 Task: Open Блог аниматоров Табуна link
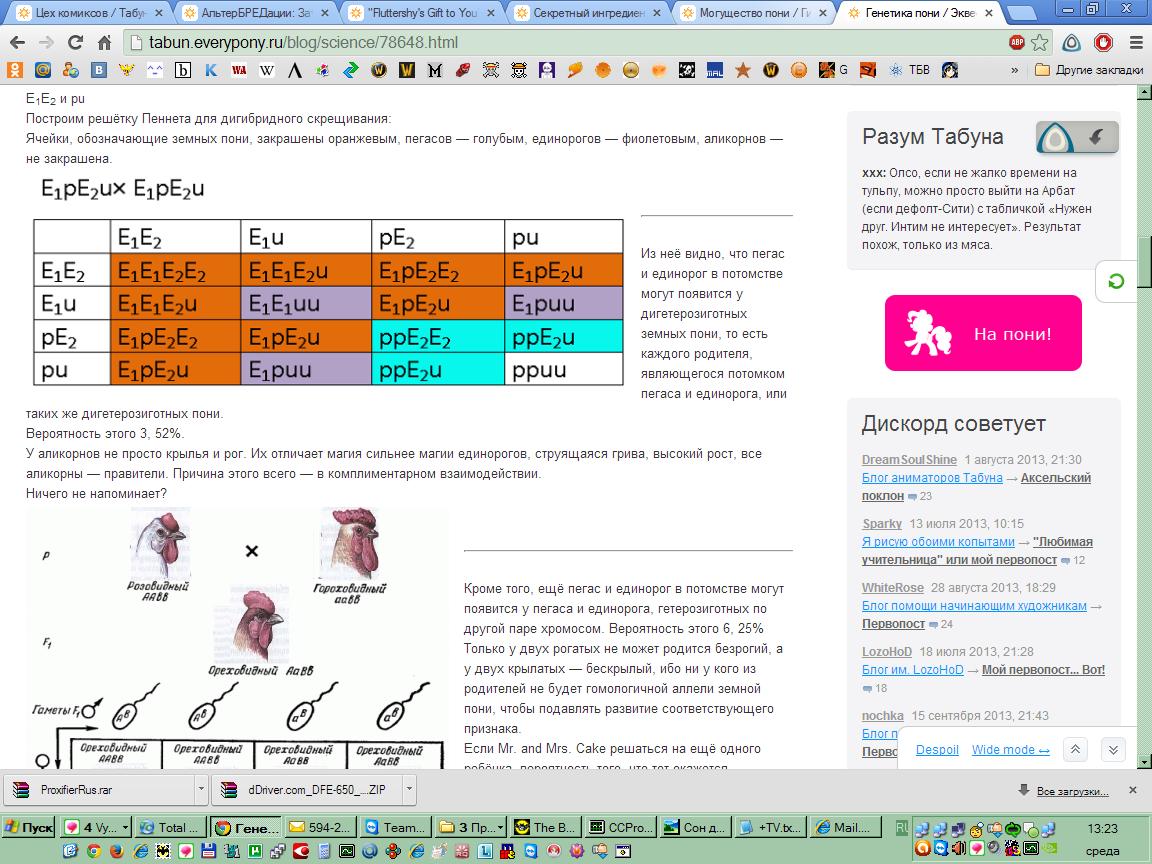932,478
